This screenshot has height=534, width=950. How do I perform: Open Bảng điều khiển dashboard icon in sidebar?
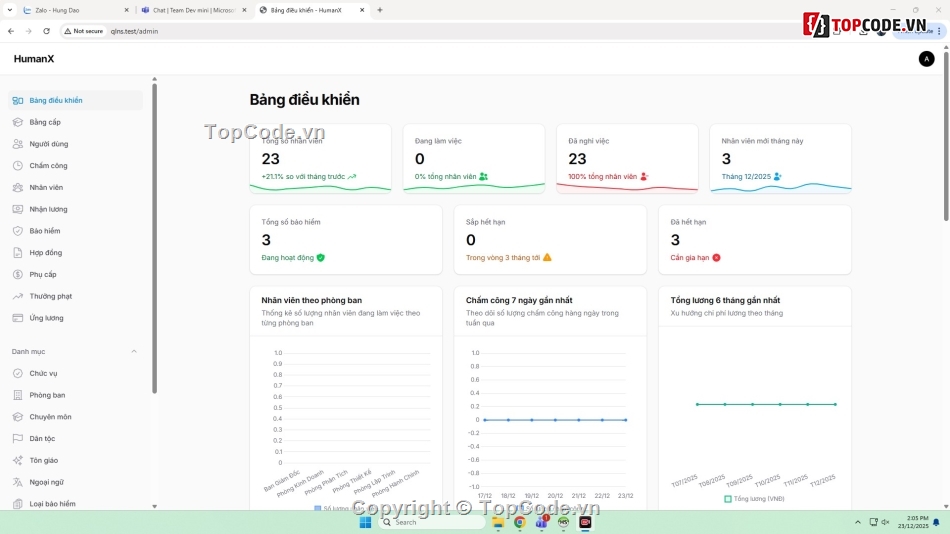(x=18, y=101)
